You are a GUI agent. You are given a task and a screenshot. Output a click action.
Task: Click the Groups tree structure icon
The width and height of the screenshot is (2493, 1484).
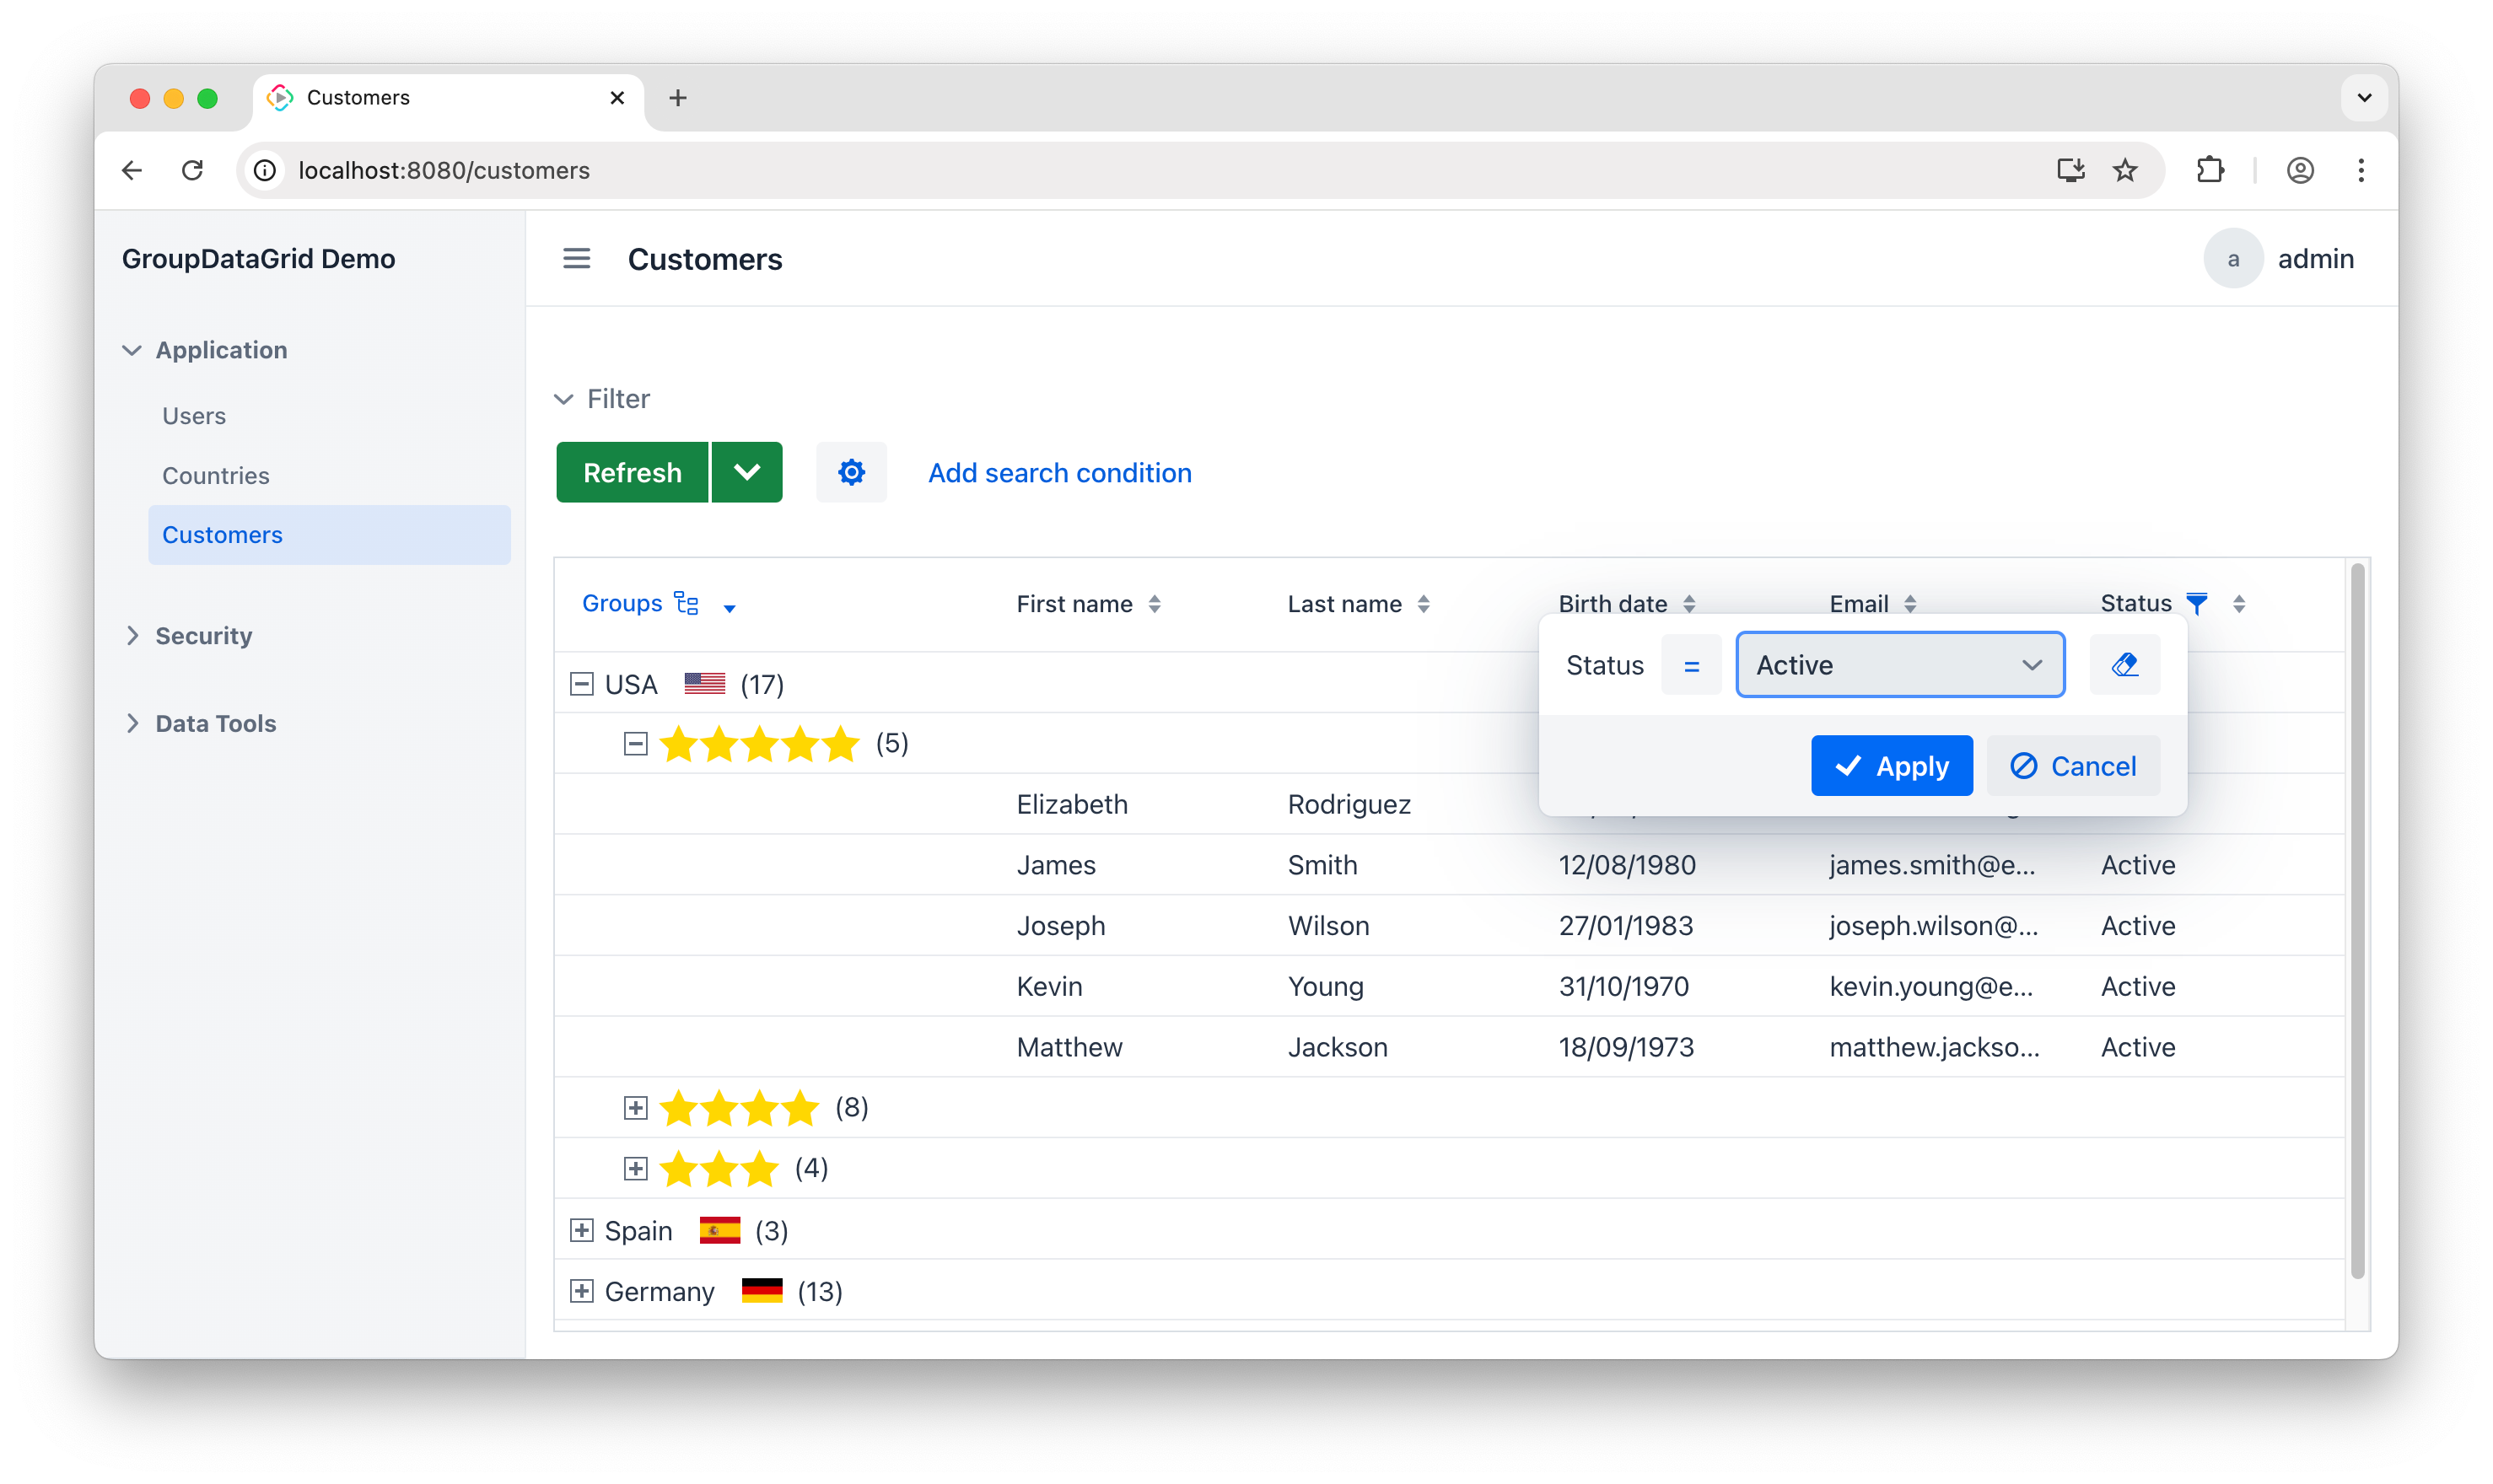tap(686, 603)
